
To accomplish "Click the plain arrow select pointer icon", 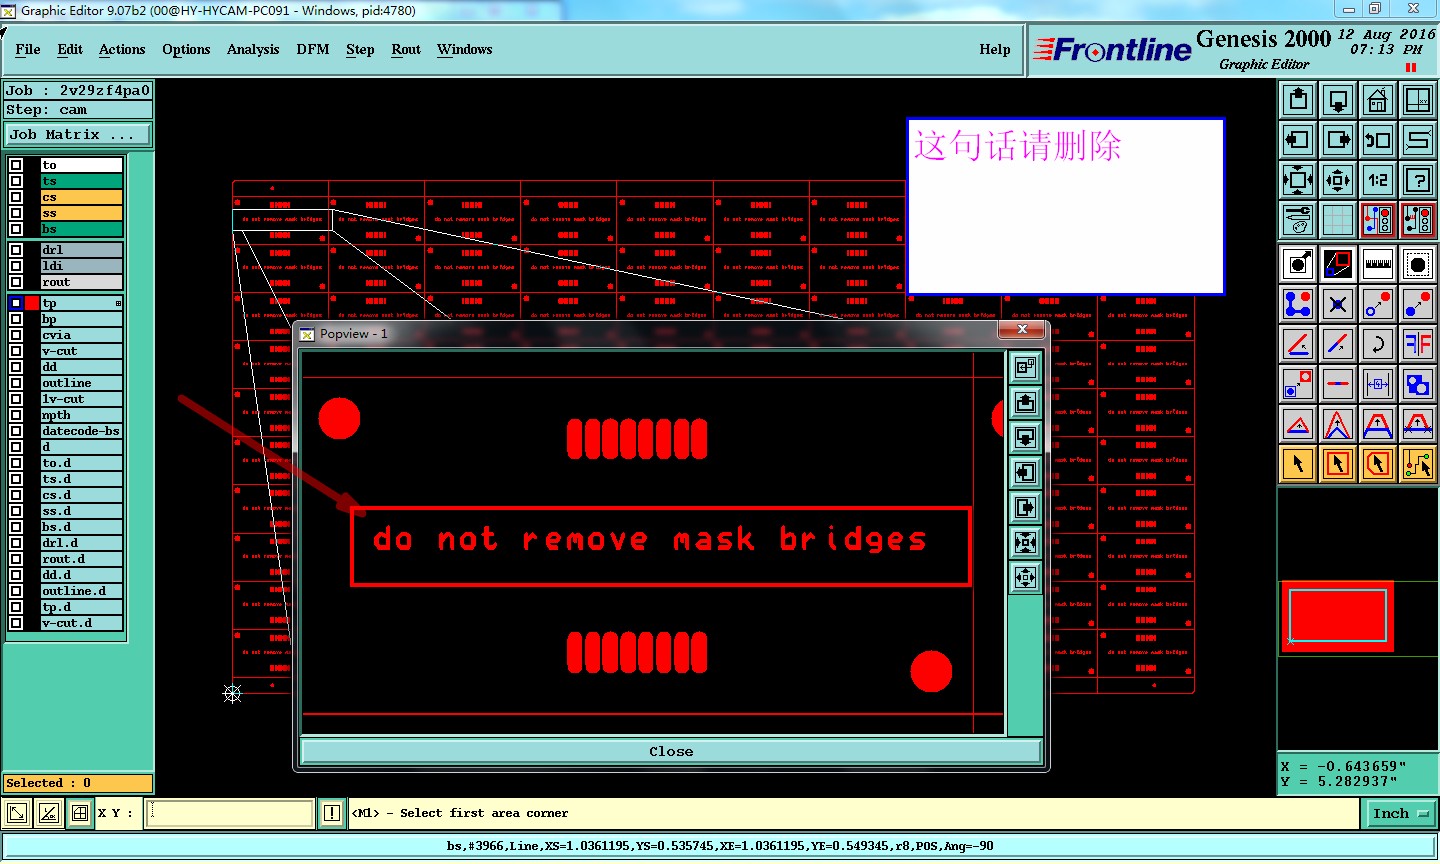I will pos(1298,464).
